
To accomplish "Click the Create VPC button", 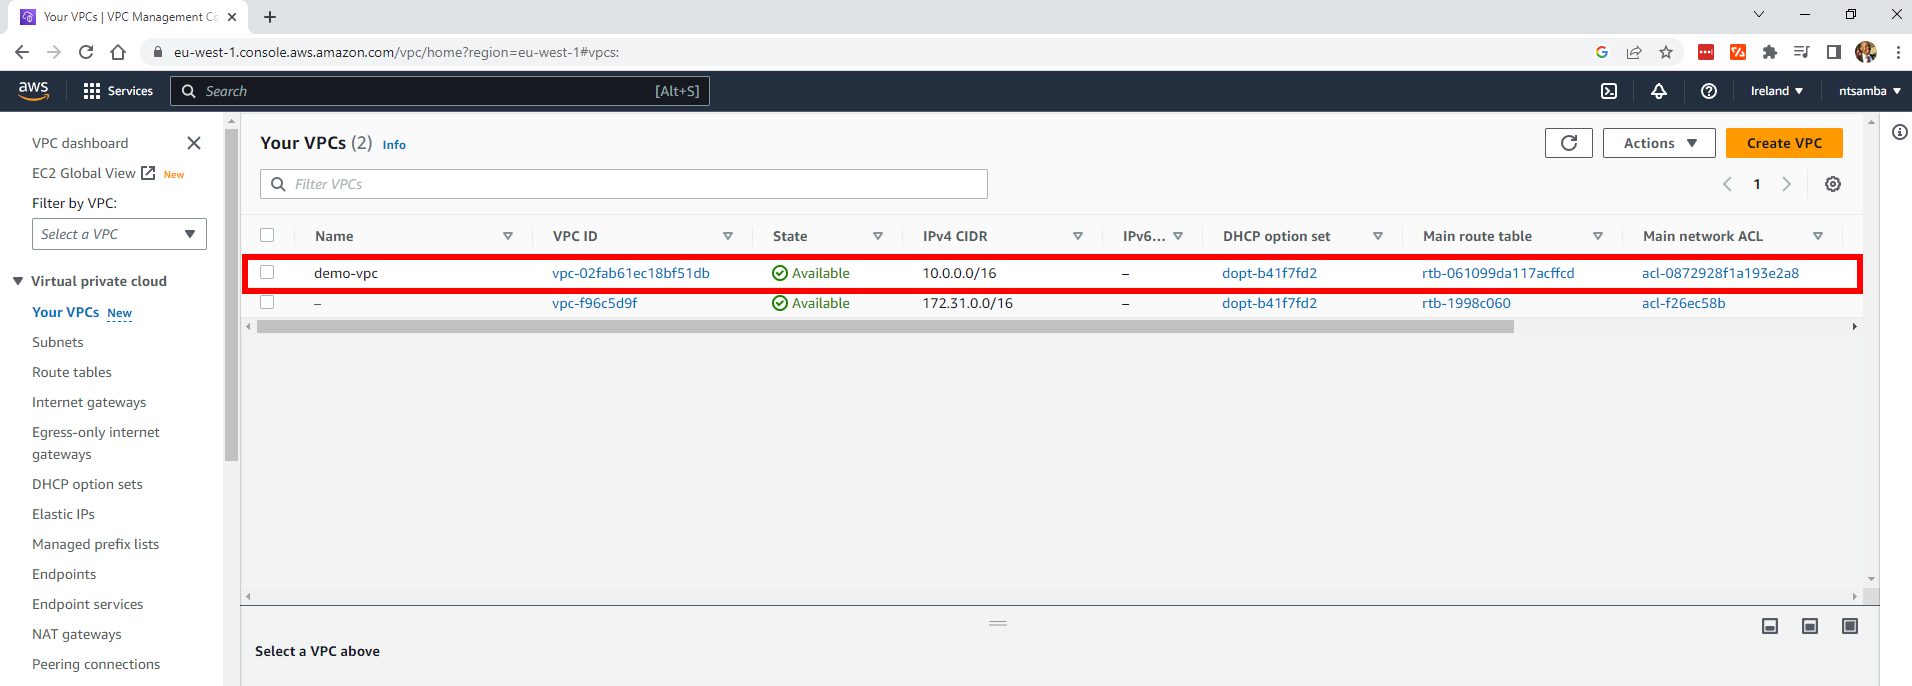I will (x=1784, y=143).
